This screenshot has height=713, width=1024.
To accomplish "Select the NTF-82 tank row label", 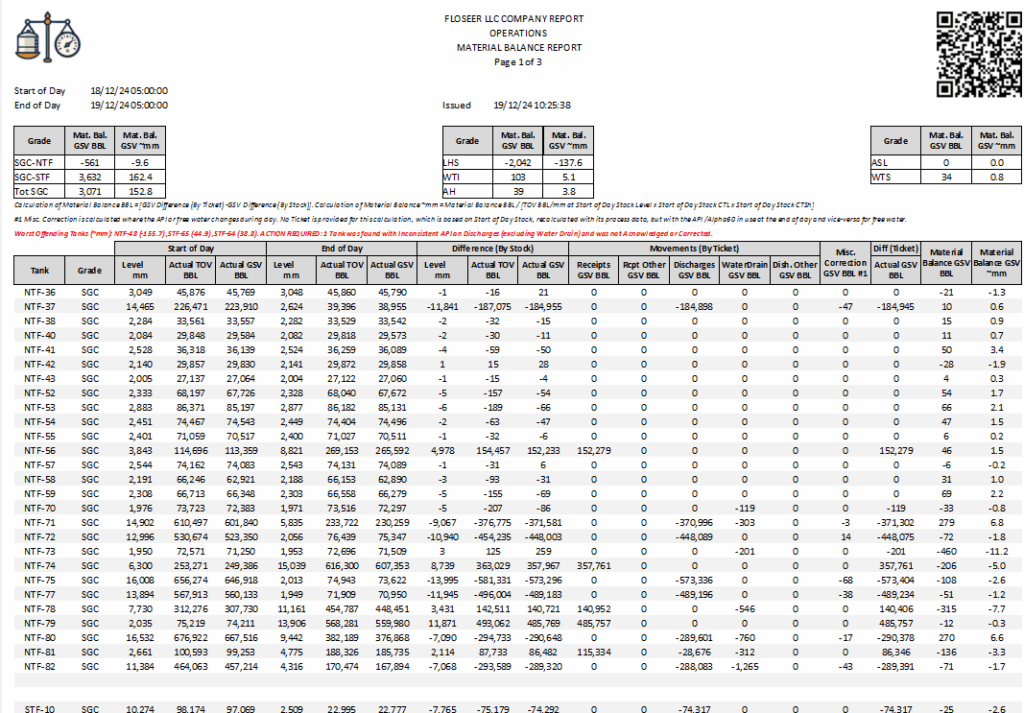I will coord(39,664).
